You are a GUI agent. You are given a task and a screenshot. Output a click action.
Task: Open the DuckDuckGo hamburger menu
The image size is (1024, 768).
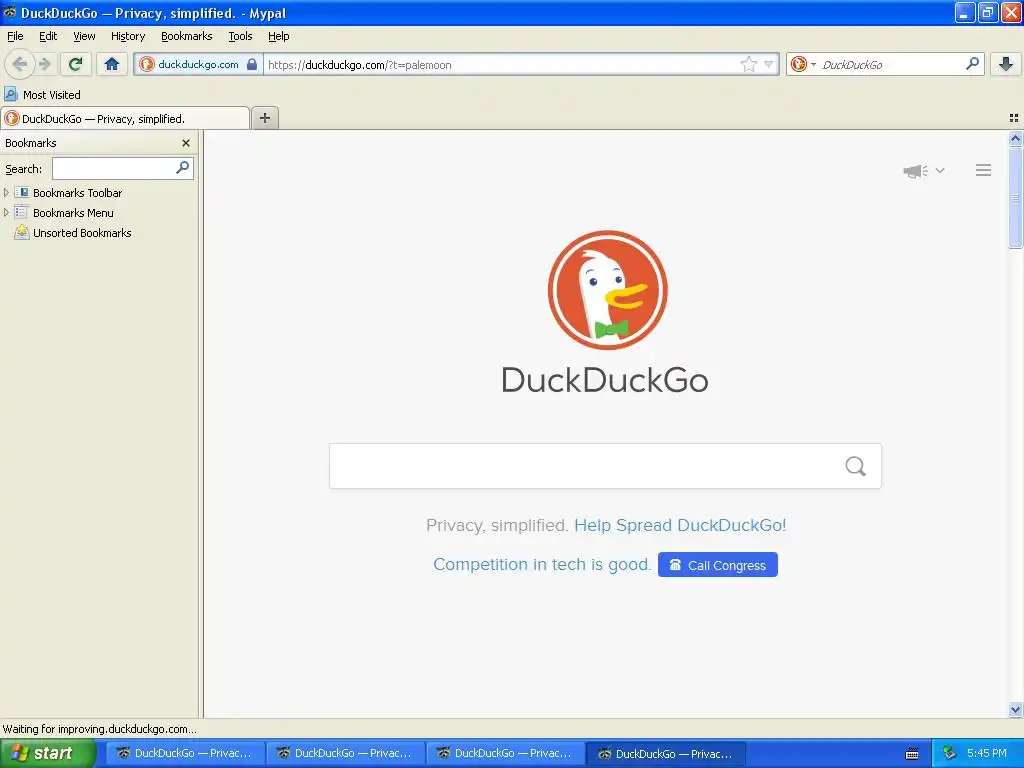coord(984,170)
